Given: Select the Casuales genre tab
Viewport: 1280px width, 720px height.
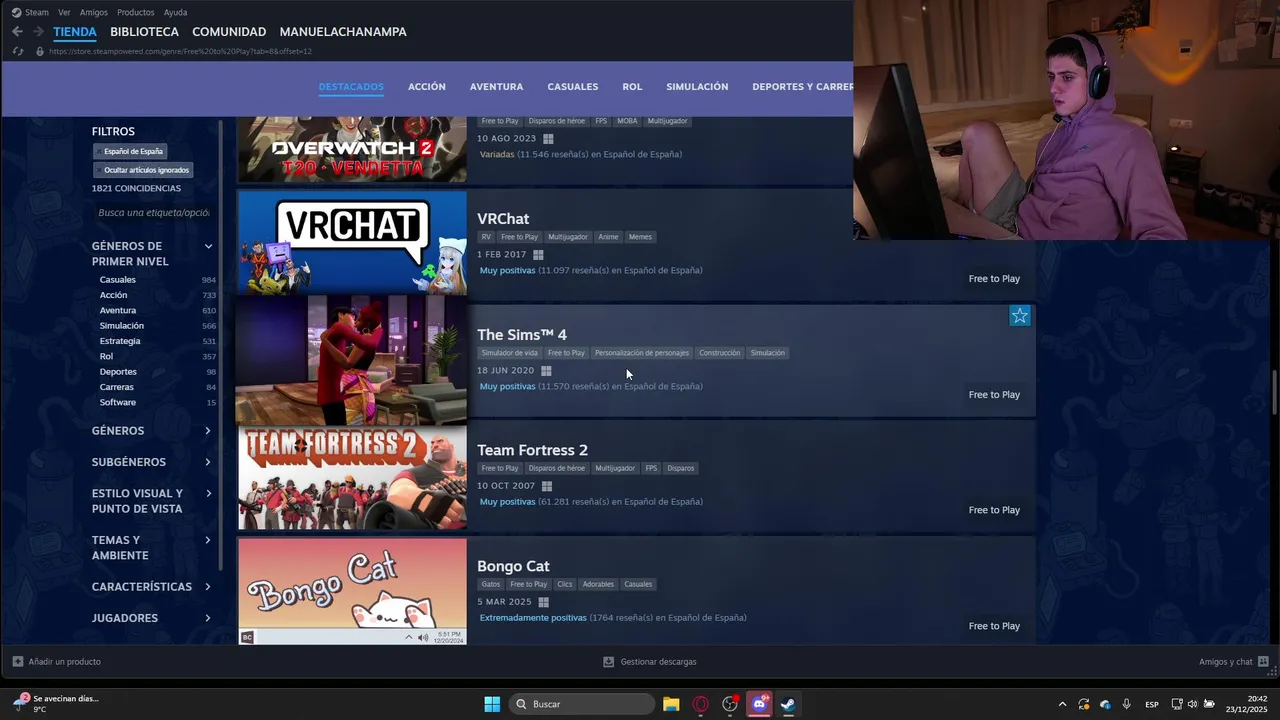Looking at the screenshot, I should tap(573, 87).
